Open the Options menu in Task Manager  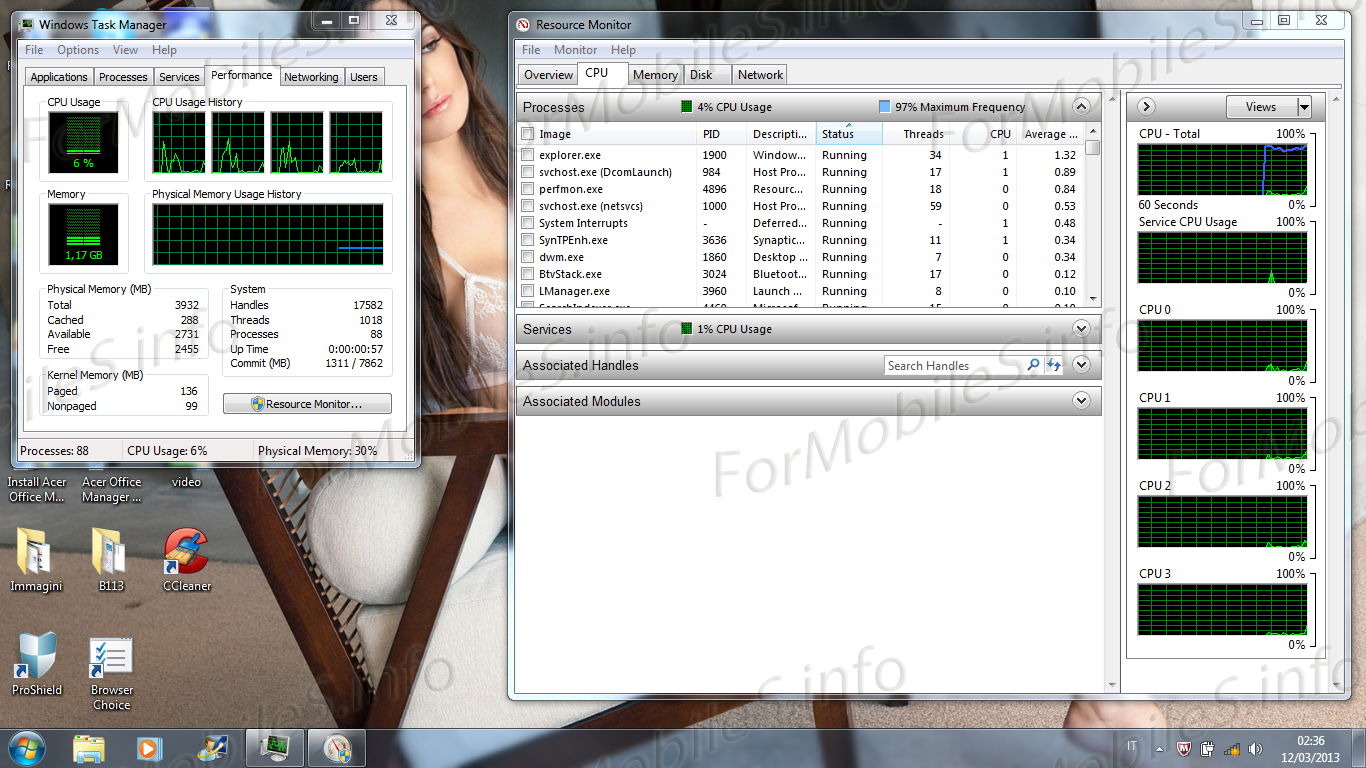pyautogui.click(x=78, y=50)
